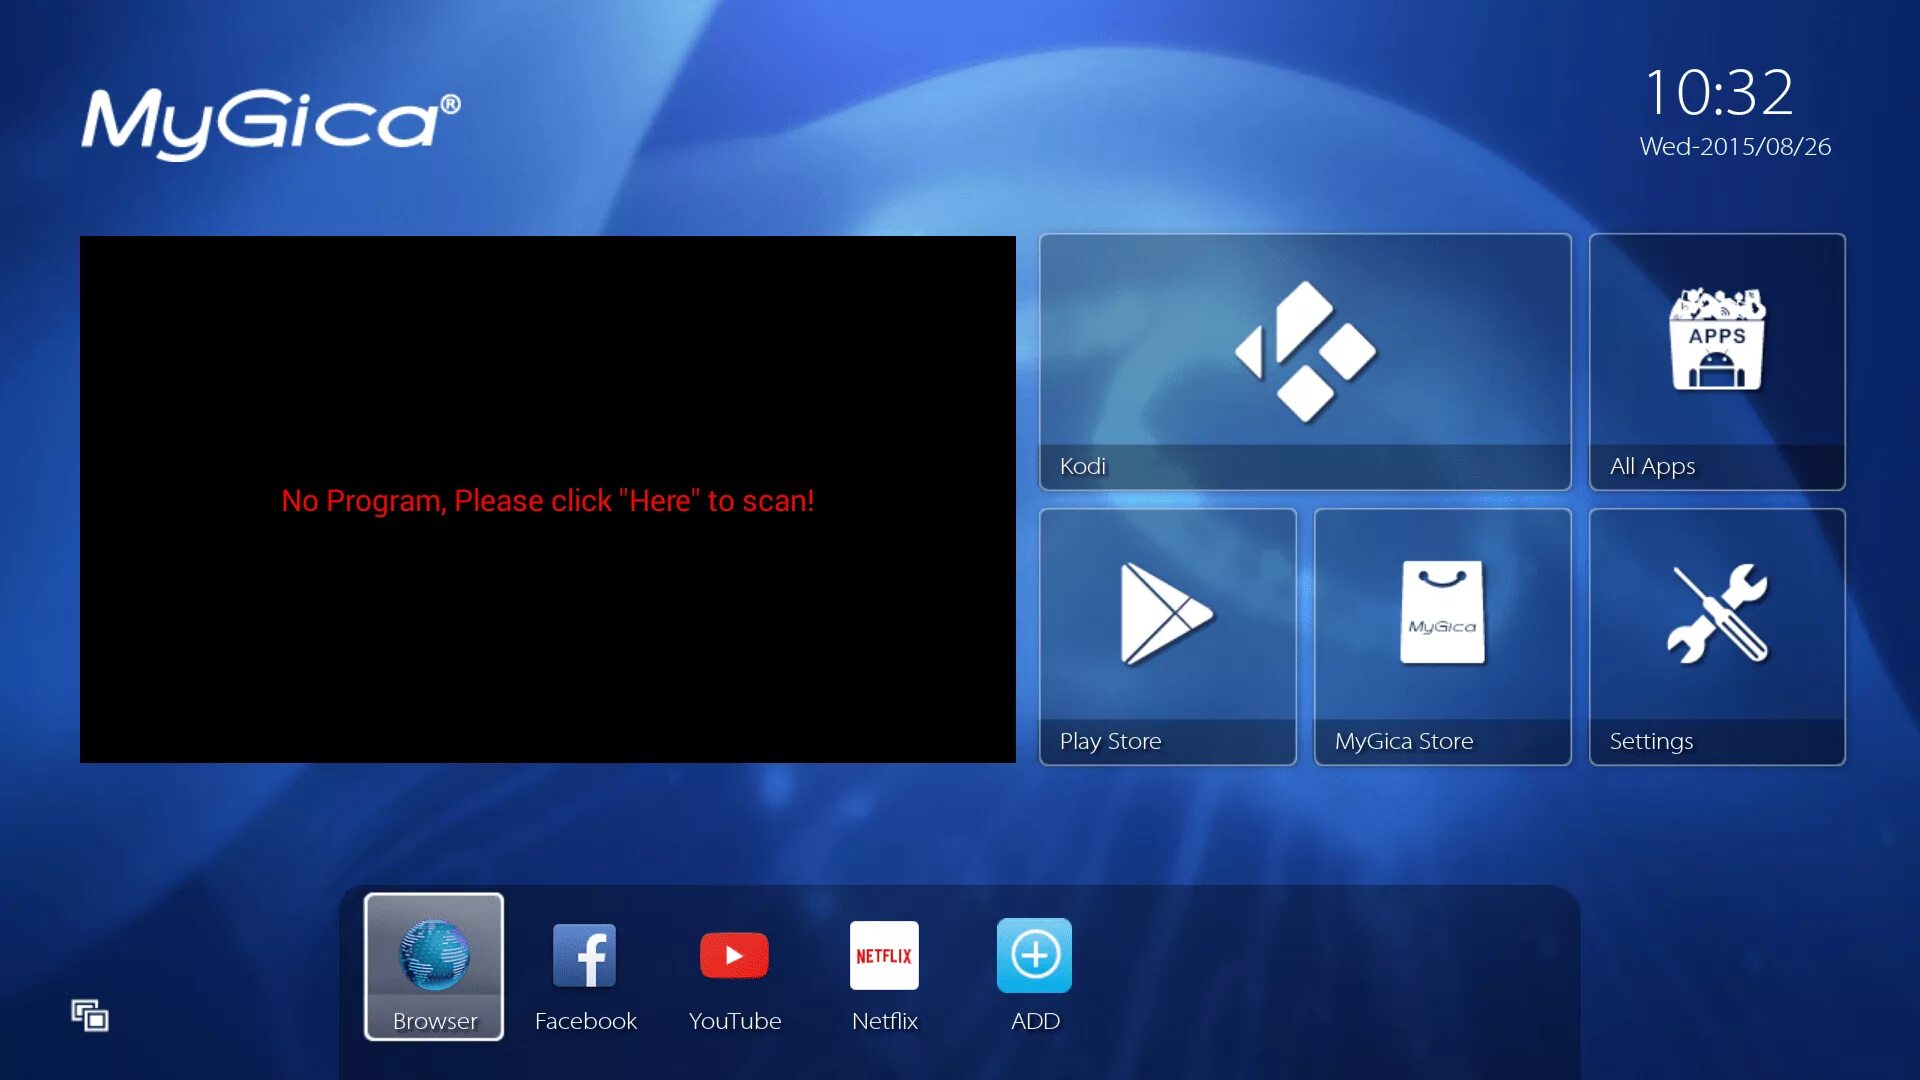Click the 'Play Store' label text

point(1110,741)
